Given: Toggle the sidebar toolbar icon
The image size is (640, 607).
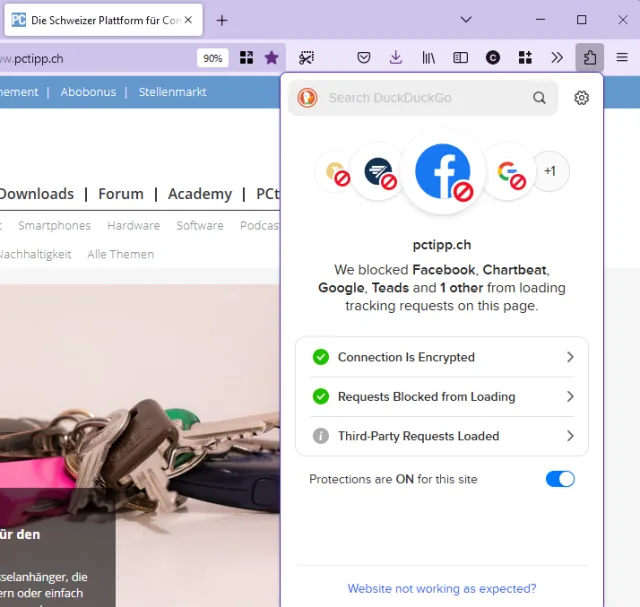Looking at the screenshot, I should tap(460, 58).
